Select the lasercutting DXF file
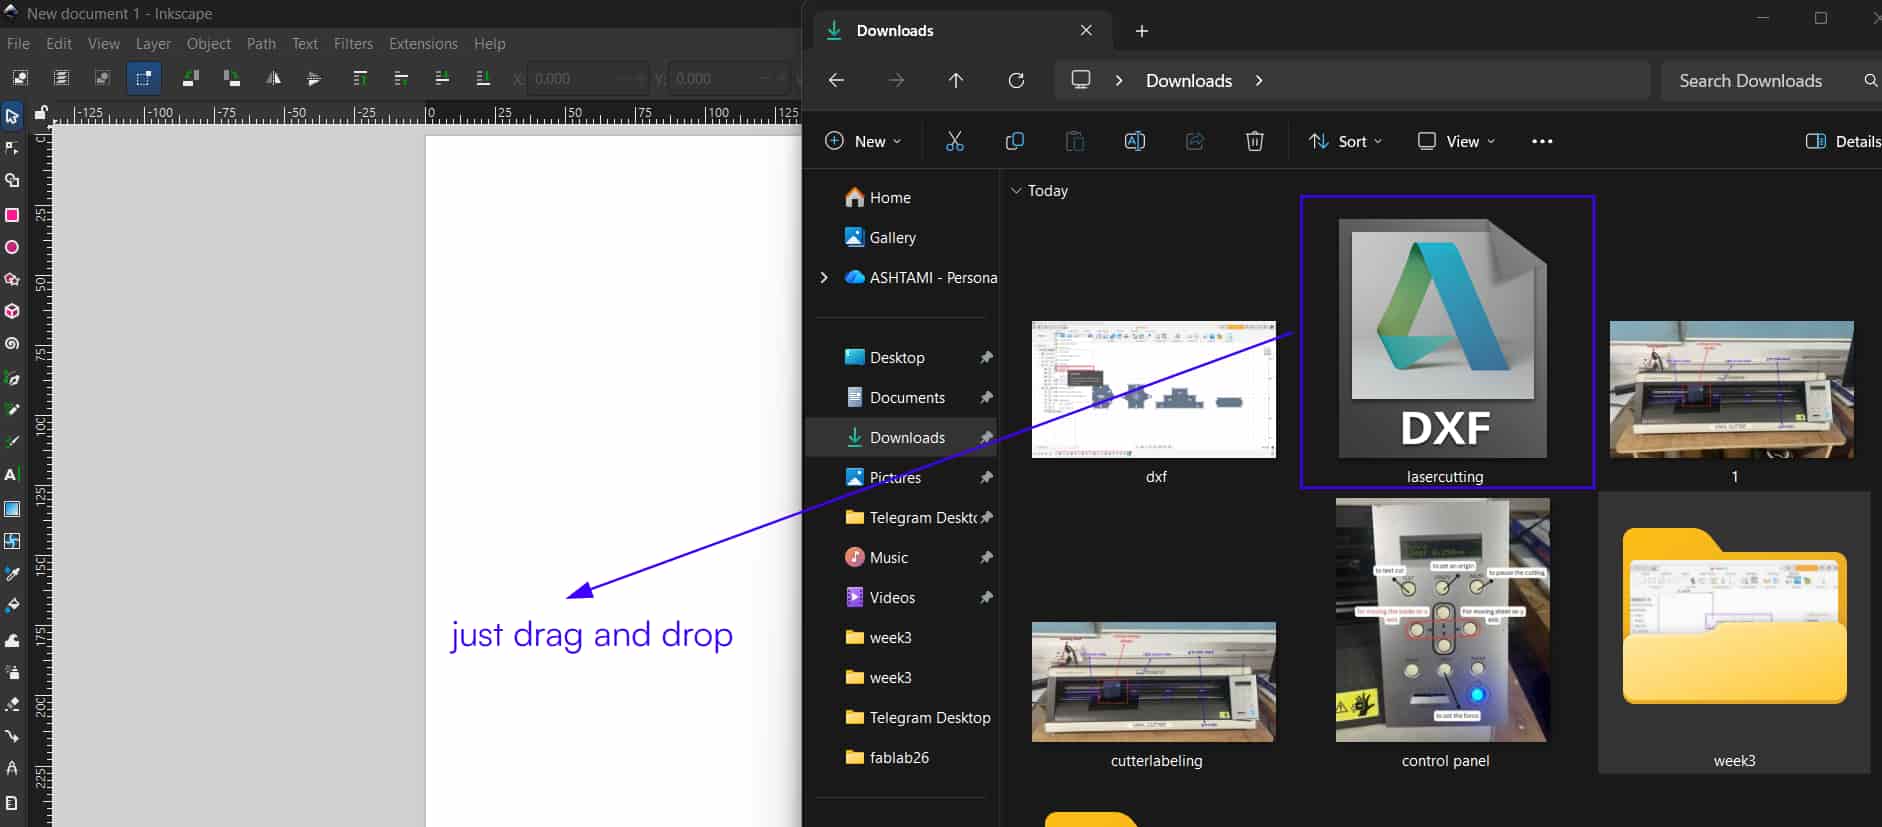Screen dimensions: 1882x827 click(x=1445, y=340)
